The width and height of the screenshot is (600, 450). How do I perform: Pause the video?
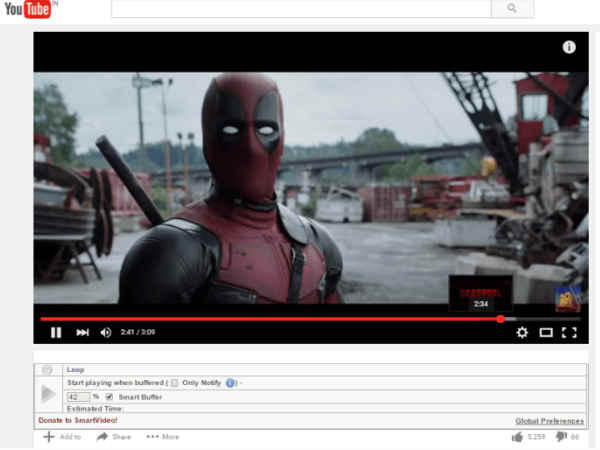click(x=56, y=333)
